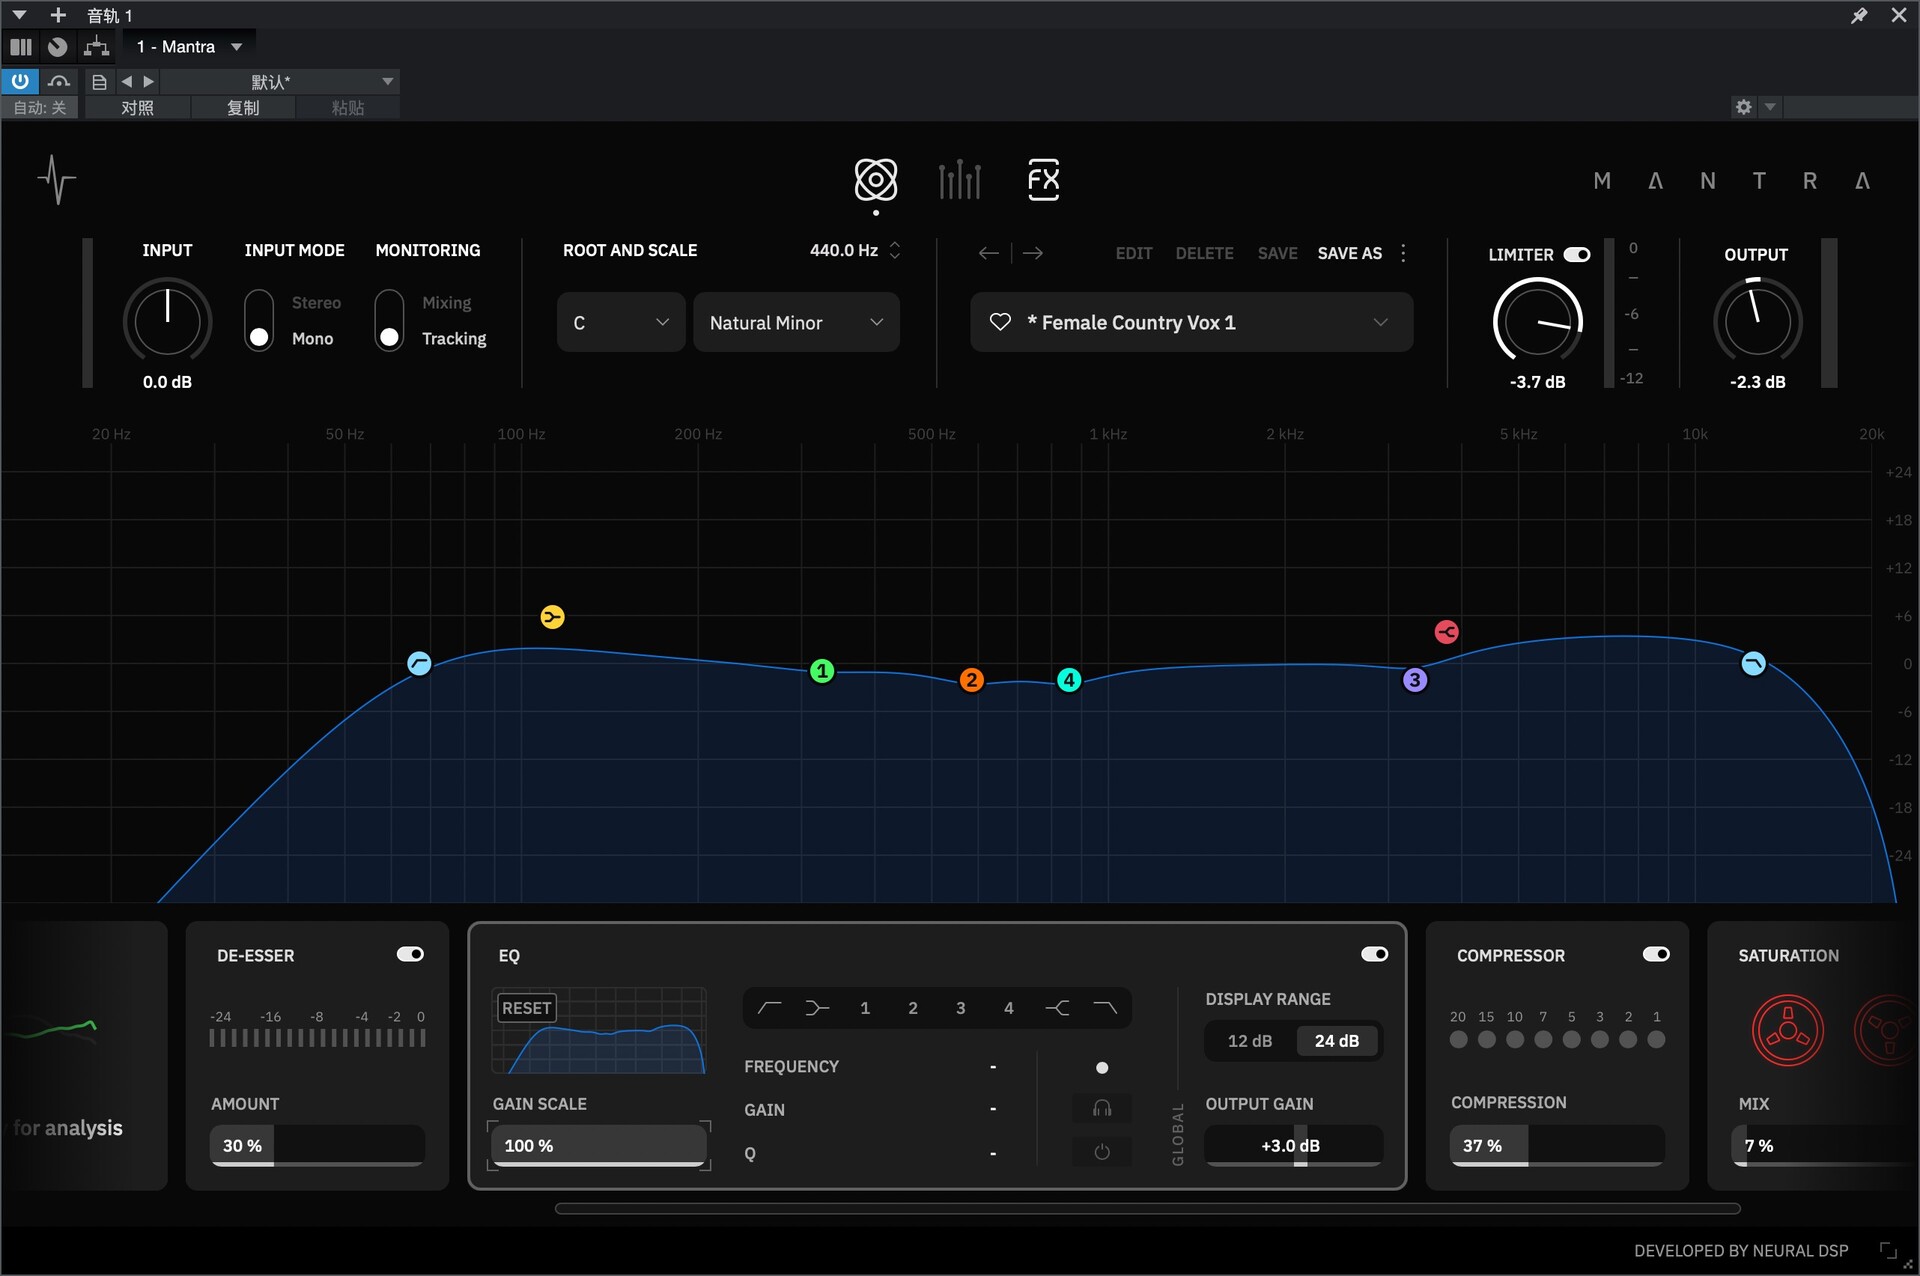This screenshot has width=1920, height=1276.
Task: Open the mixer sliders view icon
Action: click(959, 180)
